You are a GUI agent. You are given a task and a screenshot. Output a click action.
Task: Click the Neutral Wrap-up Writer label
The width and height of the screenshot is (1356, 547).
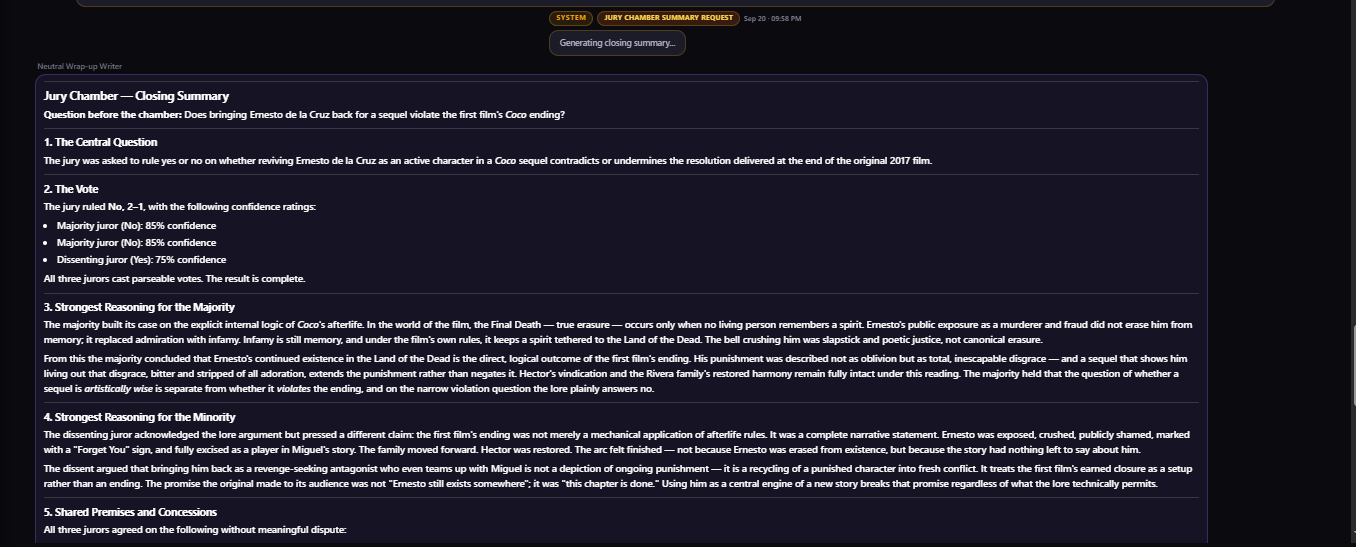click(80, 67)
